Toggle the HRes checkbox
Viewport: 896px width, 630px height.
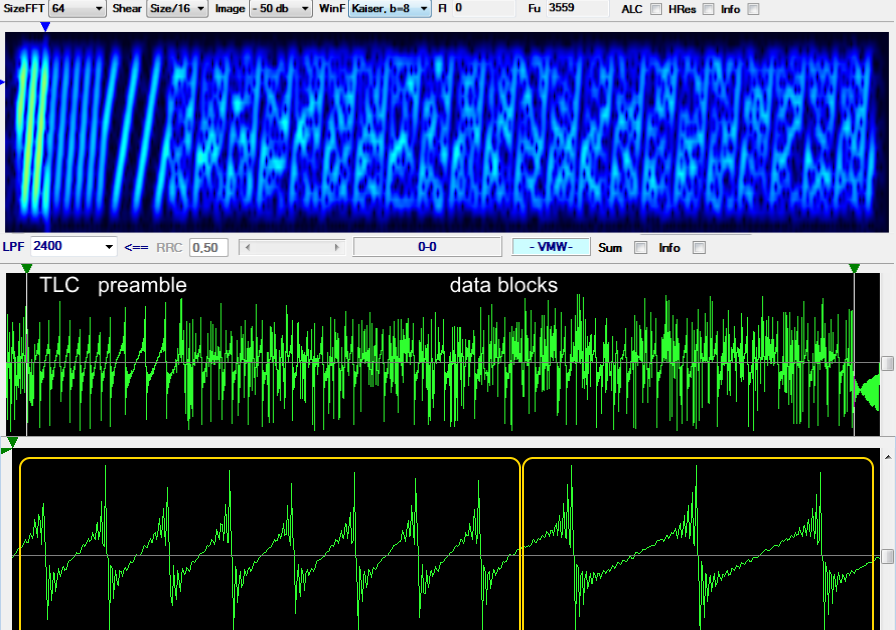pos(708,9)
